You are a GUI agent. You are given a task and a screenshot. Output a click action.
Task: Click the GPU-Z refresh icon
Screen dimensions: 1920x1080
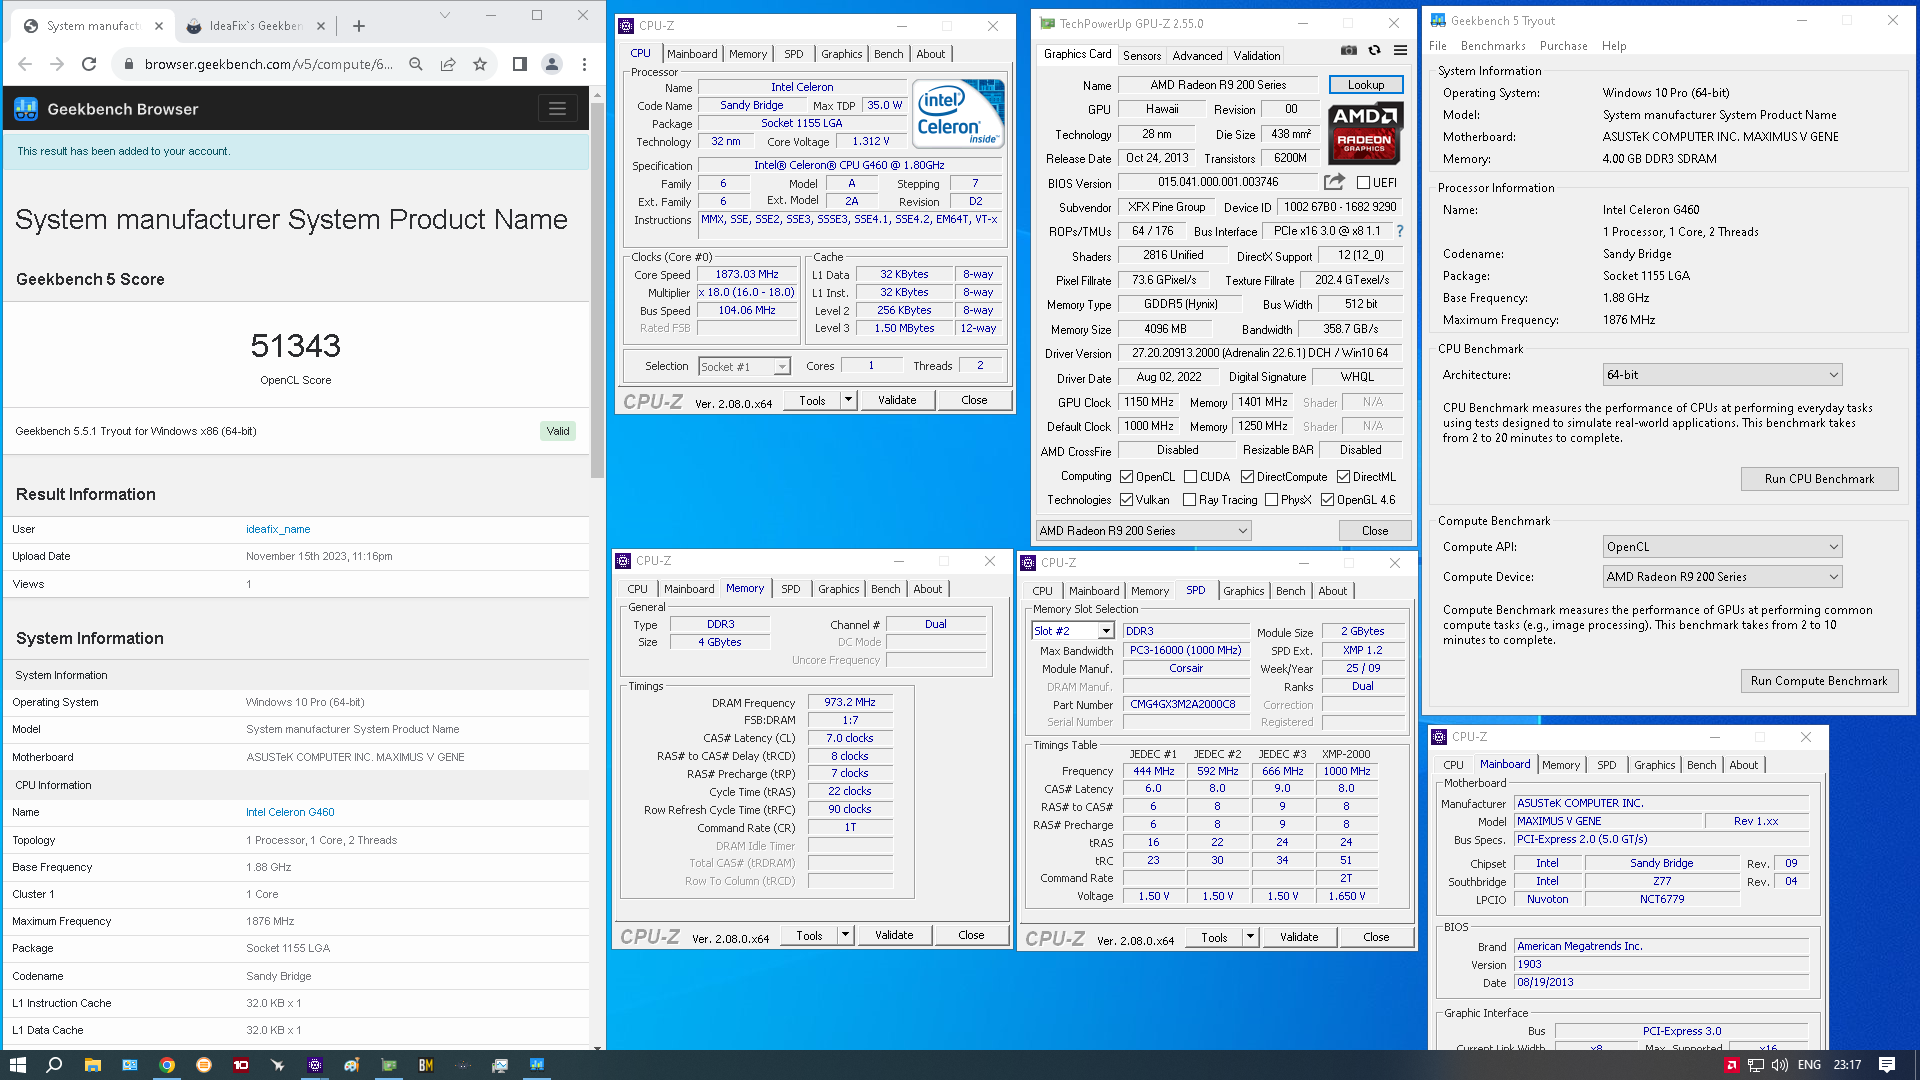tap(1375, 50)
